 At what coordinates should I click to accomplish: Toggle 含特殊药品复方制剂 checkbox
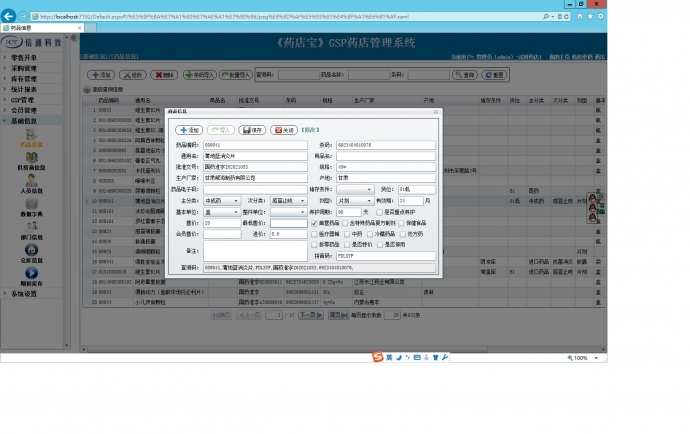coord(345,223)
